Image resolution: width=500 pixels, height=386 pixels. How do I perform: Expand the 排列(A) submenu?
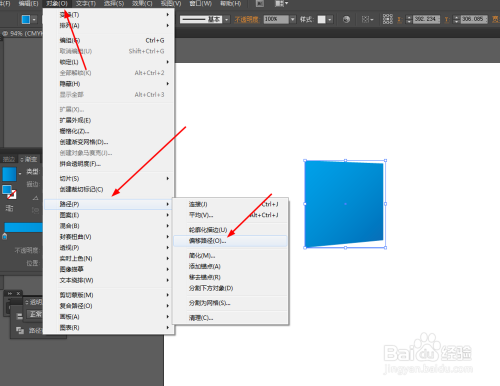(x=109, y=25)
